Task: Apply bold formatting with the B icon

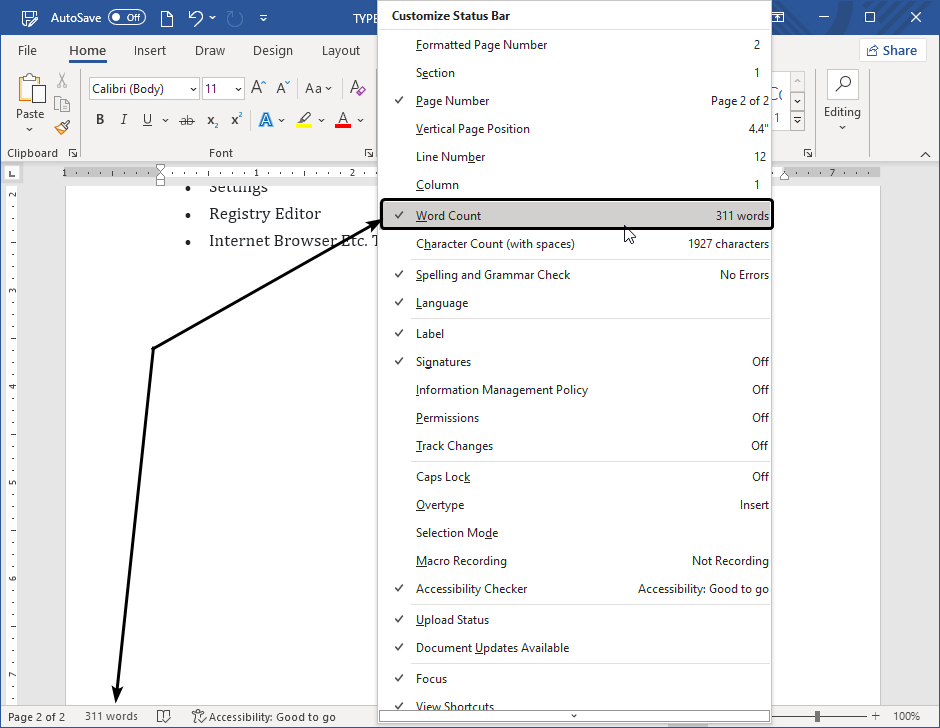Action: pyautogui.click(x=100, y=120)
